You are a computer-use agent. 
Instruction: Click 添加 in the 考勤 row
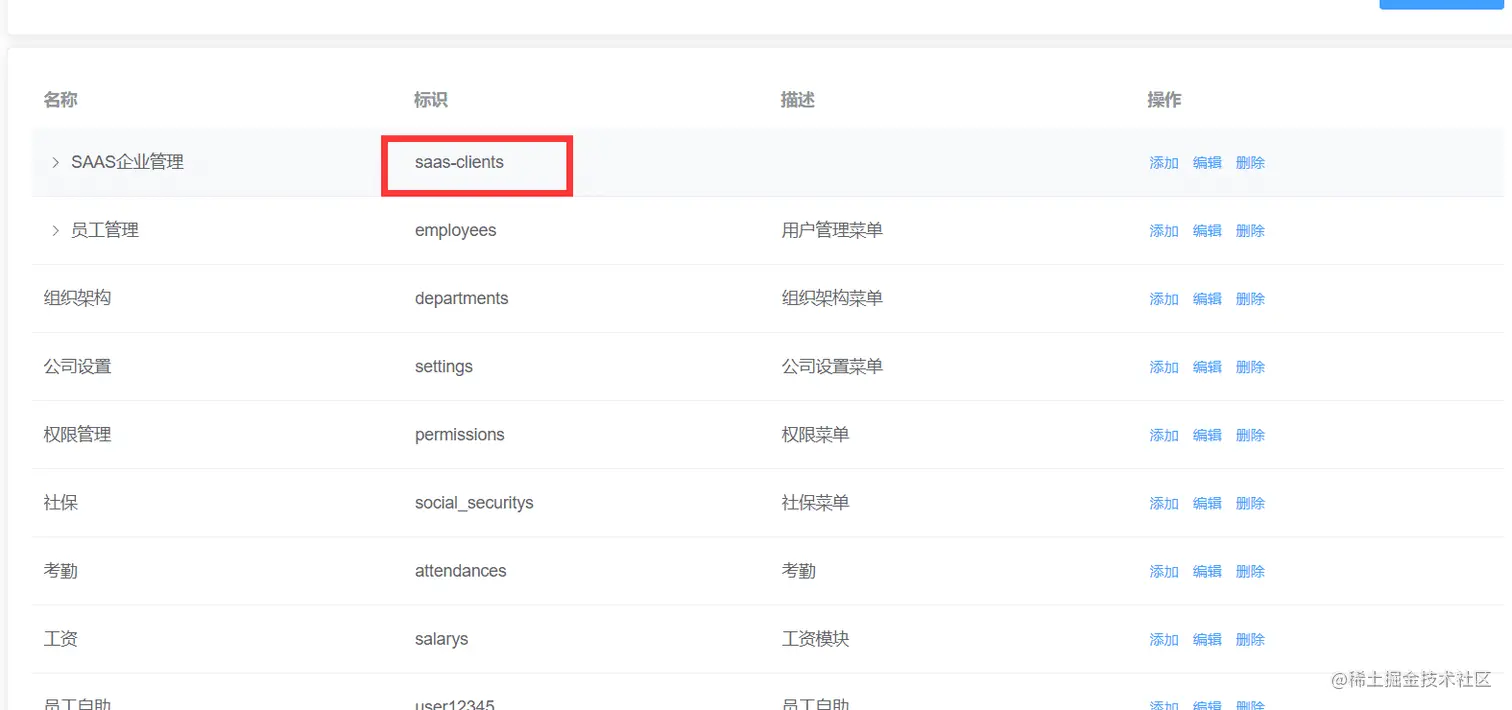tap(1164, 571)
